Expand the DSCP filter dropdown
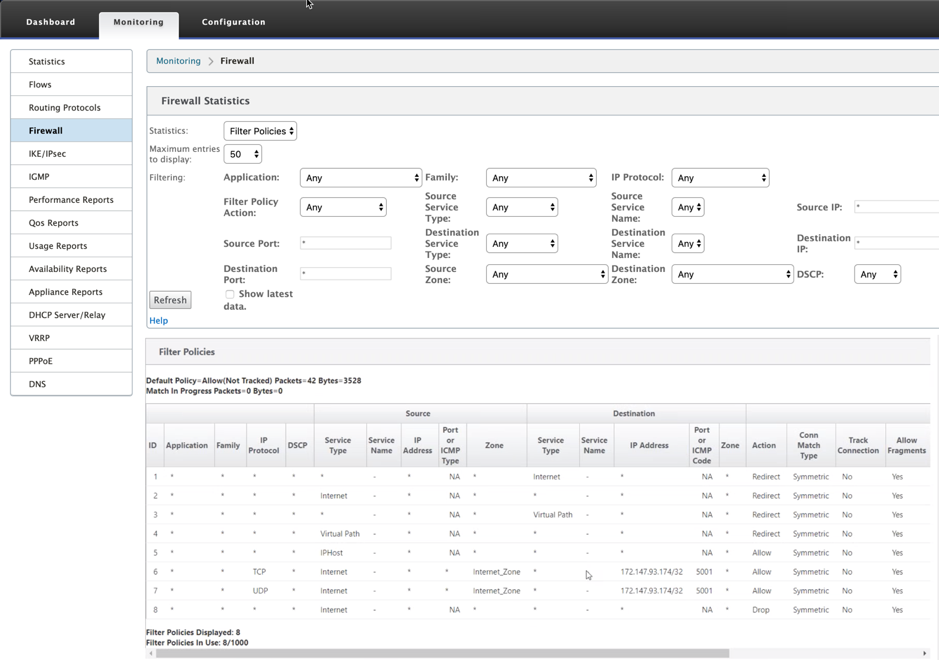This screenshot has width=939, height=660. 877,274
